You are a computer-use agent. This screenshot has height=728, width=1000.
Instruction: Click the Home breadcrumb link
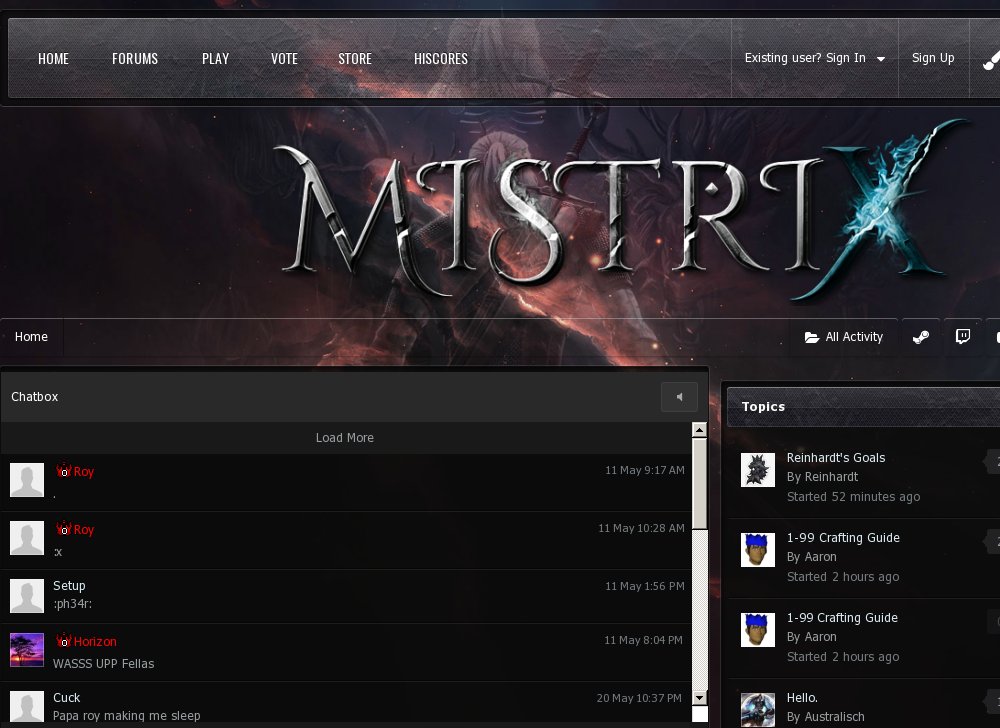(x=31, y=337)
